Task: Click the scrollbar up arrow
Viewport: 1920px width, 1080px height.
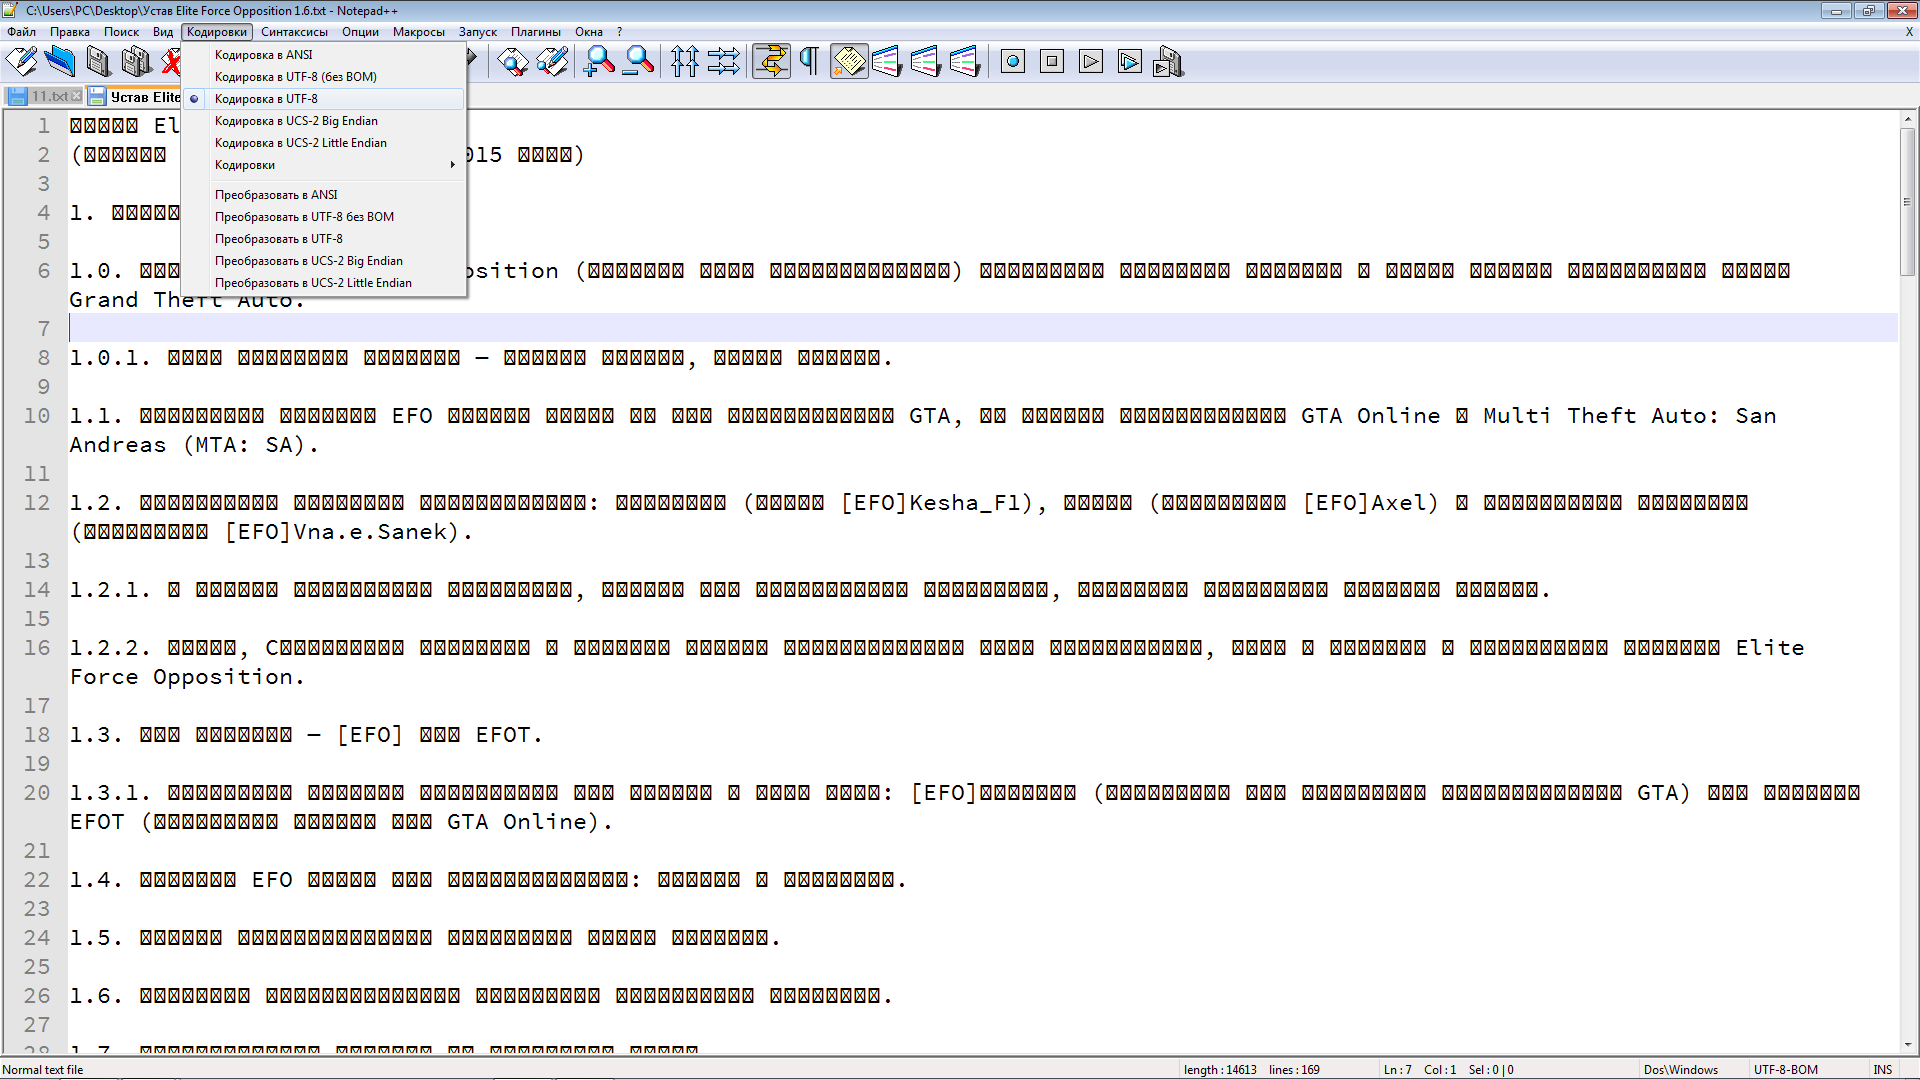Action: coord(1907,118)
